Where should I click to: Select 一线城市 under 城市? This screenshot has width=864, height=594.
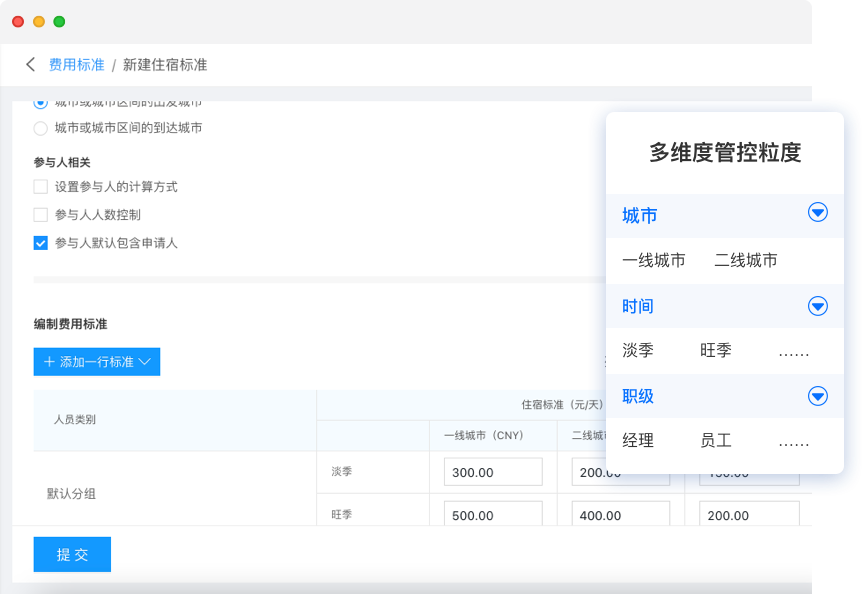[653, 260]
